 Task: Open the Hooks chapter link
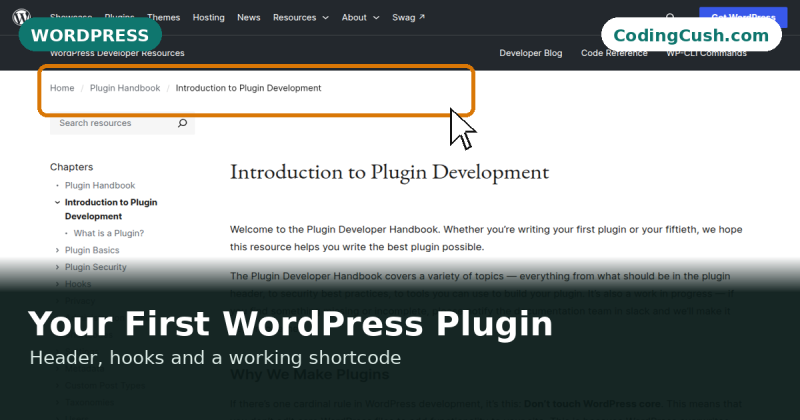tap(78, 284)
